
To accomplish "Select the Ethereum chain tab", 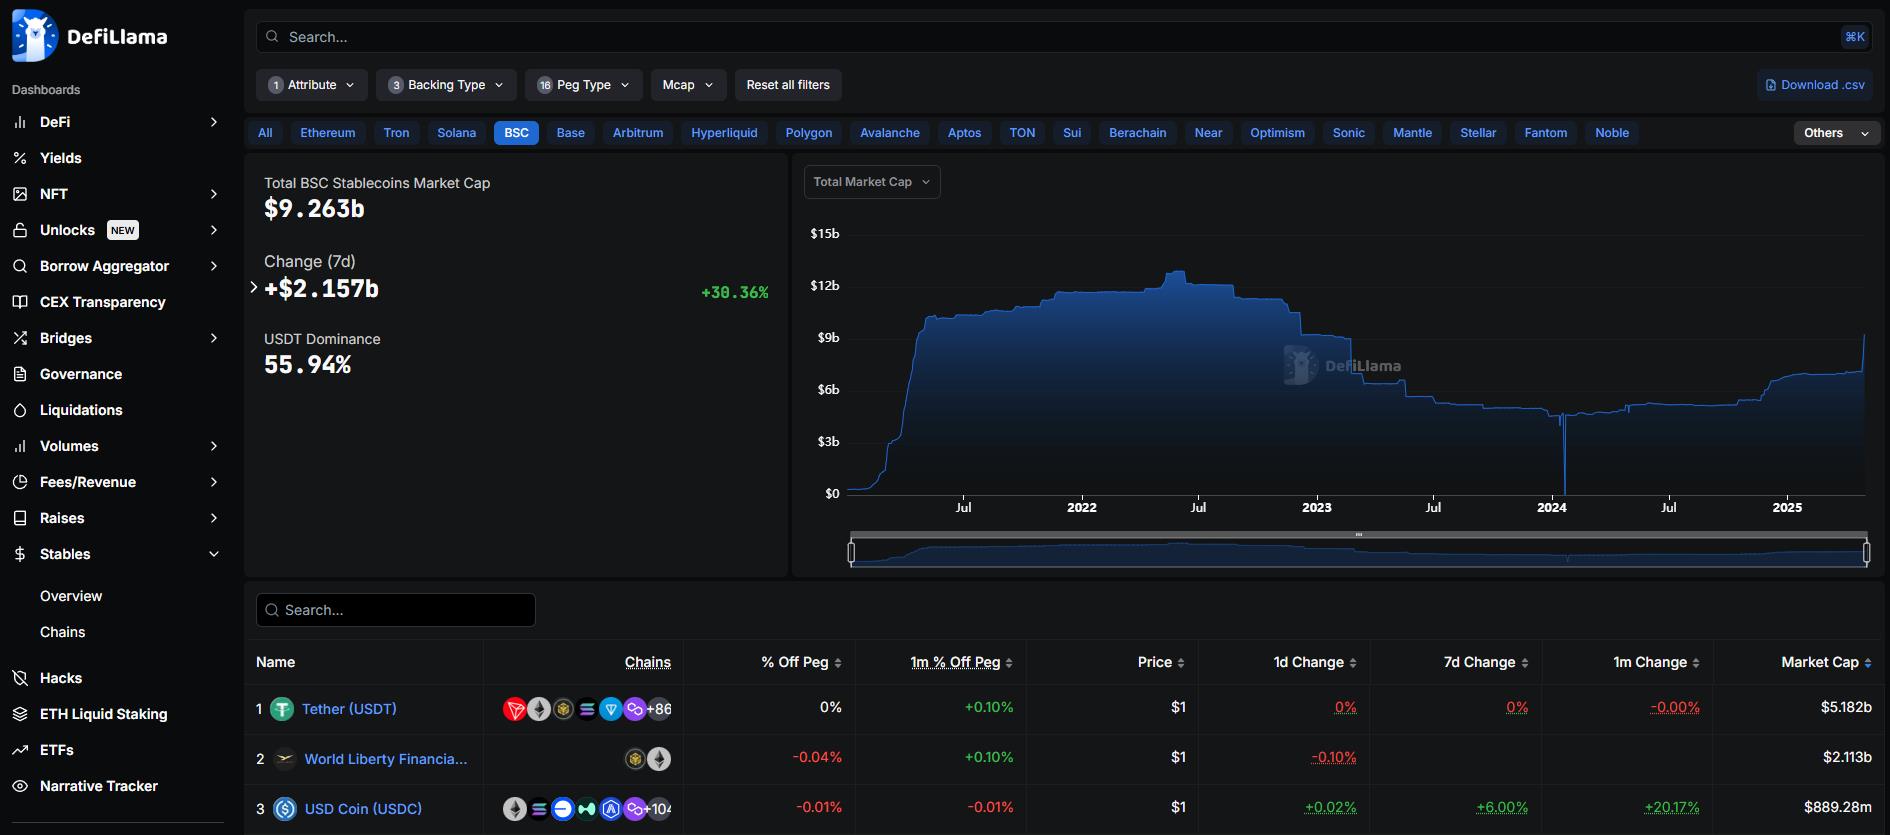I will point(328,133).
